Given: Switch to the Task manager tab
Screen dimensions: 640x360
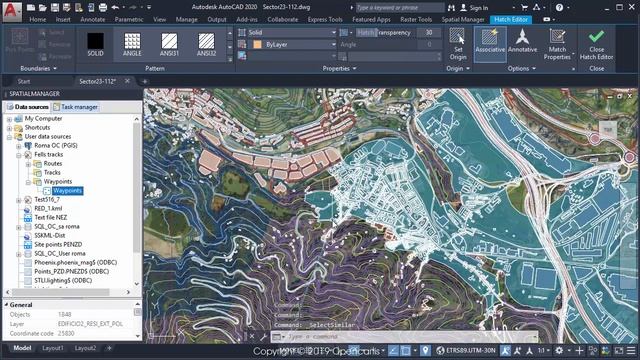Looking at the screenshot, I should [x=76, y=107].
